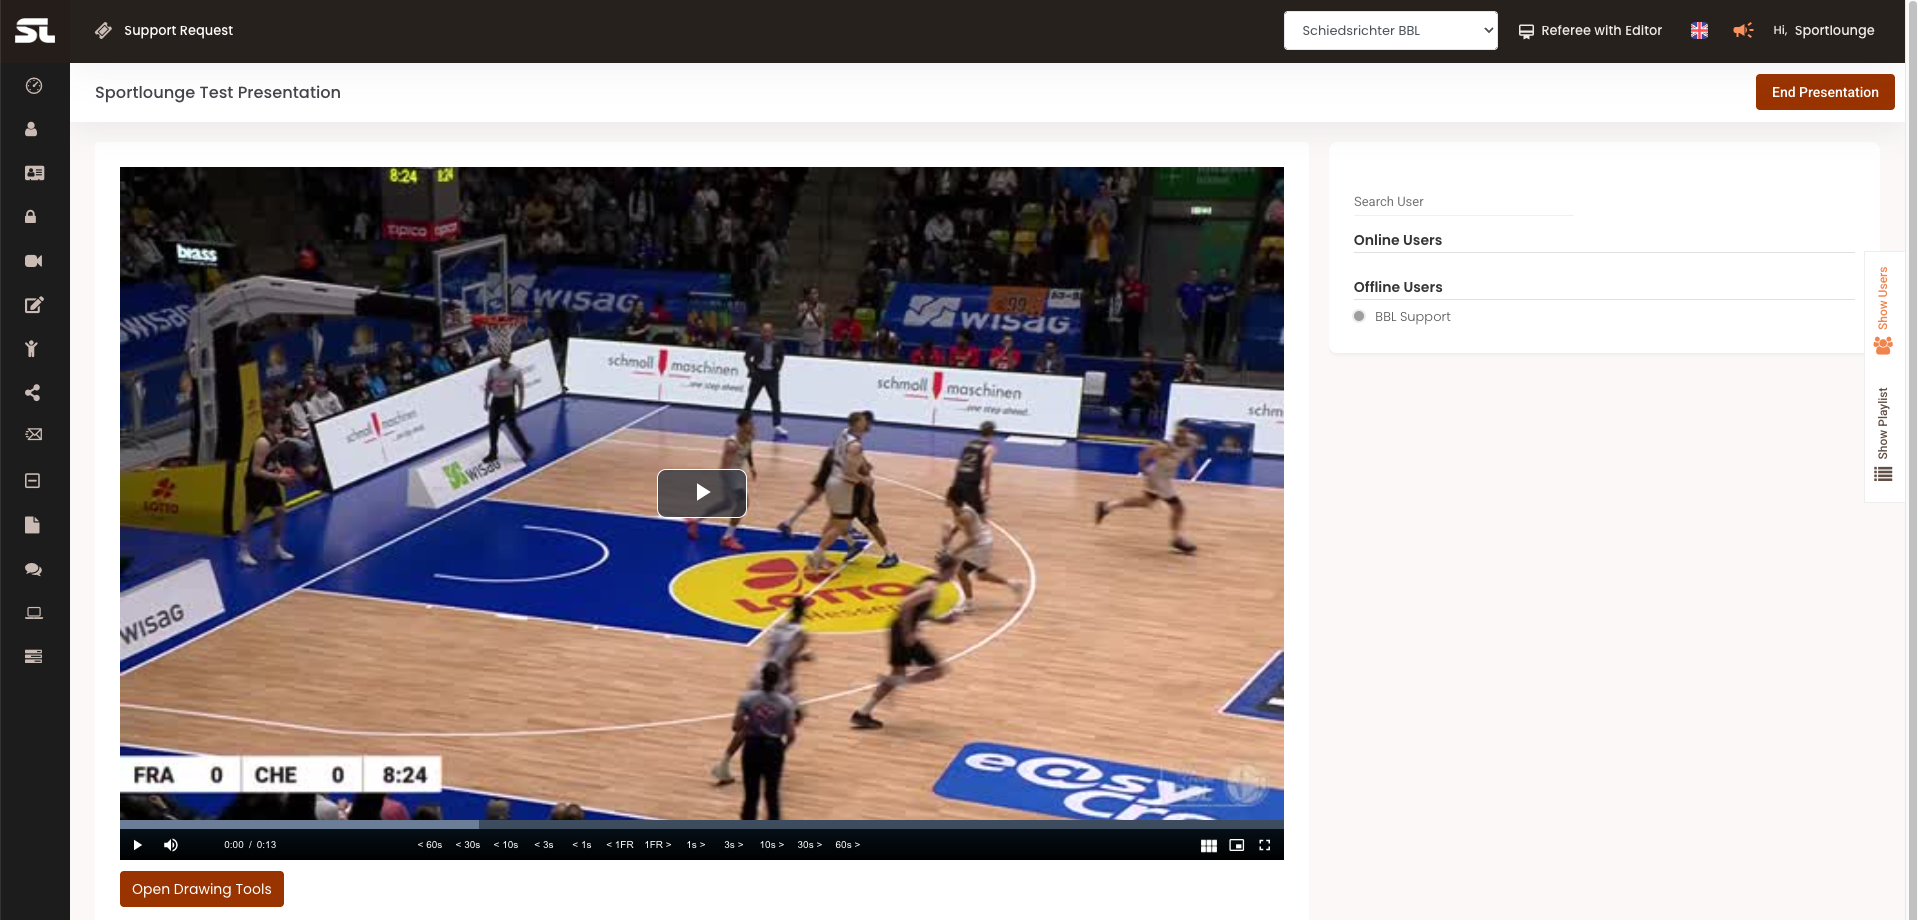Viewport: 1918px width, 920px height.
Task: Mute the video volume speaker icon
Action: [171, 846]
